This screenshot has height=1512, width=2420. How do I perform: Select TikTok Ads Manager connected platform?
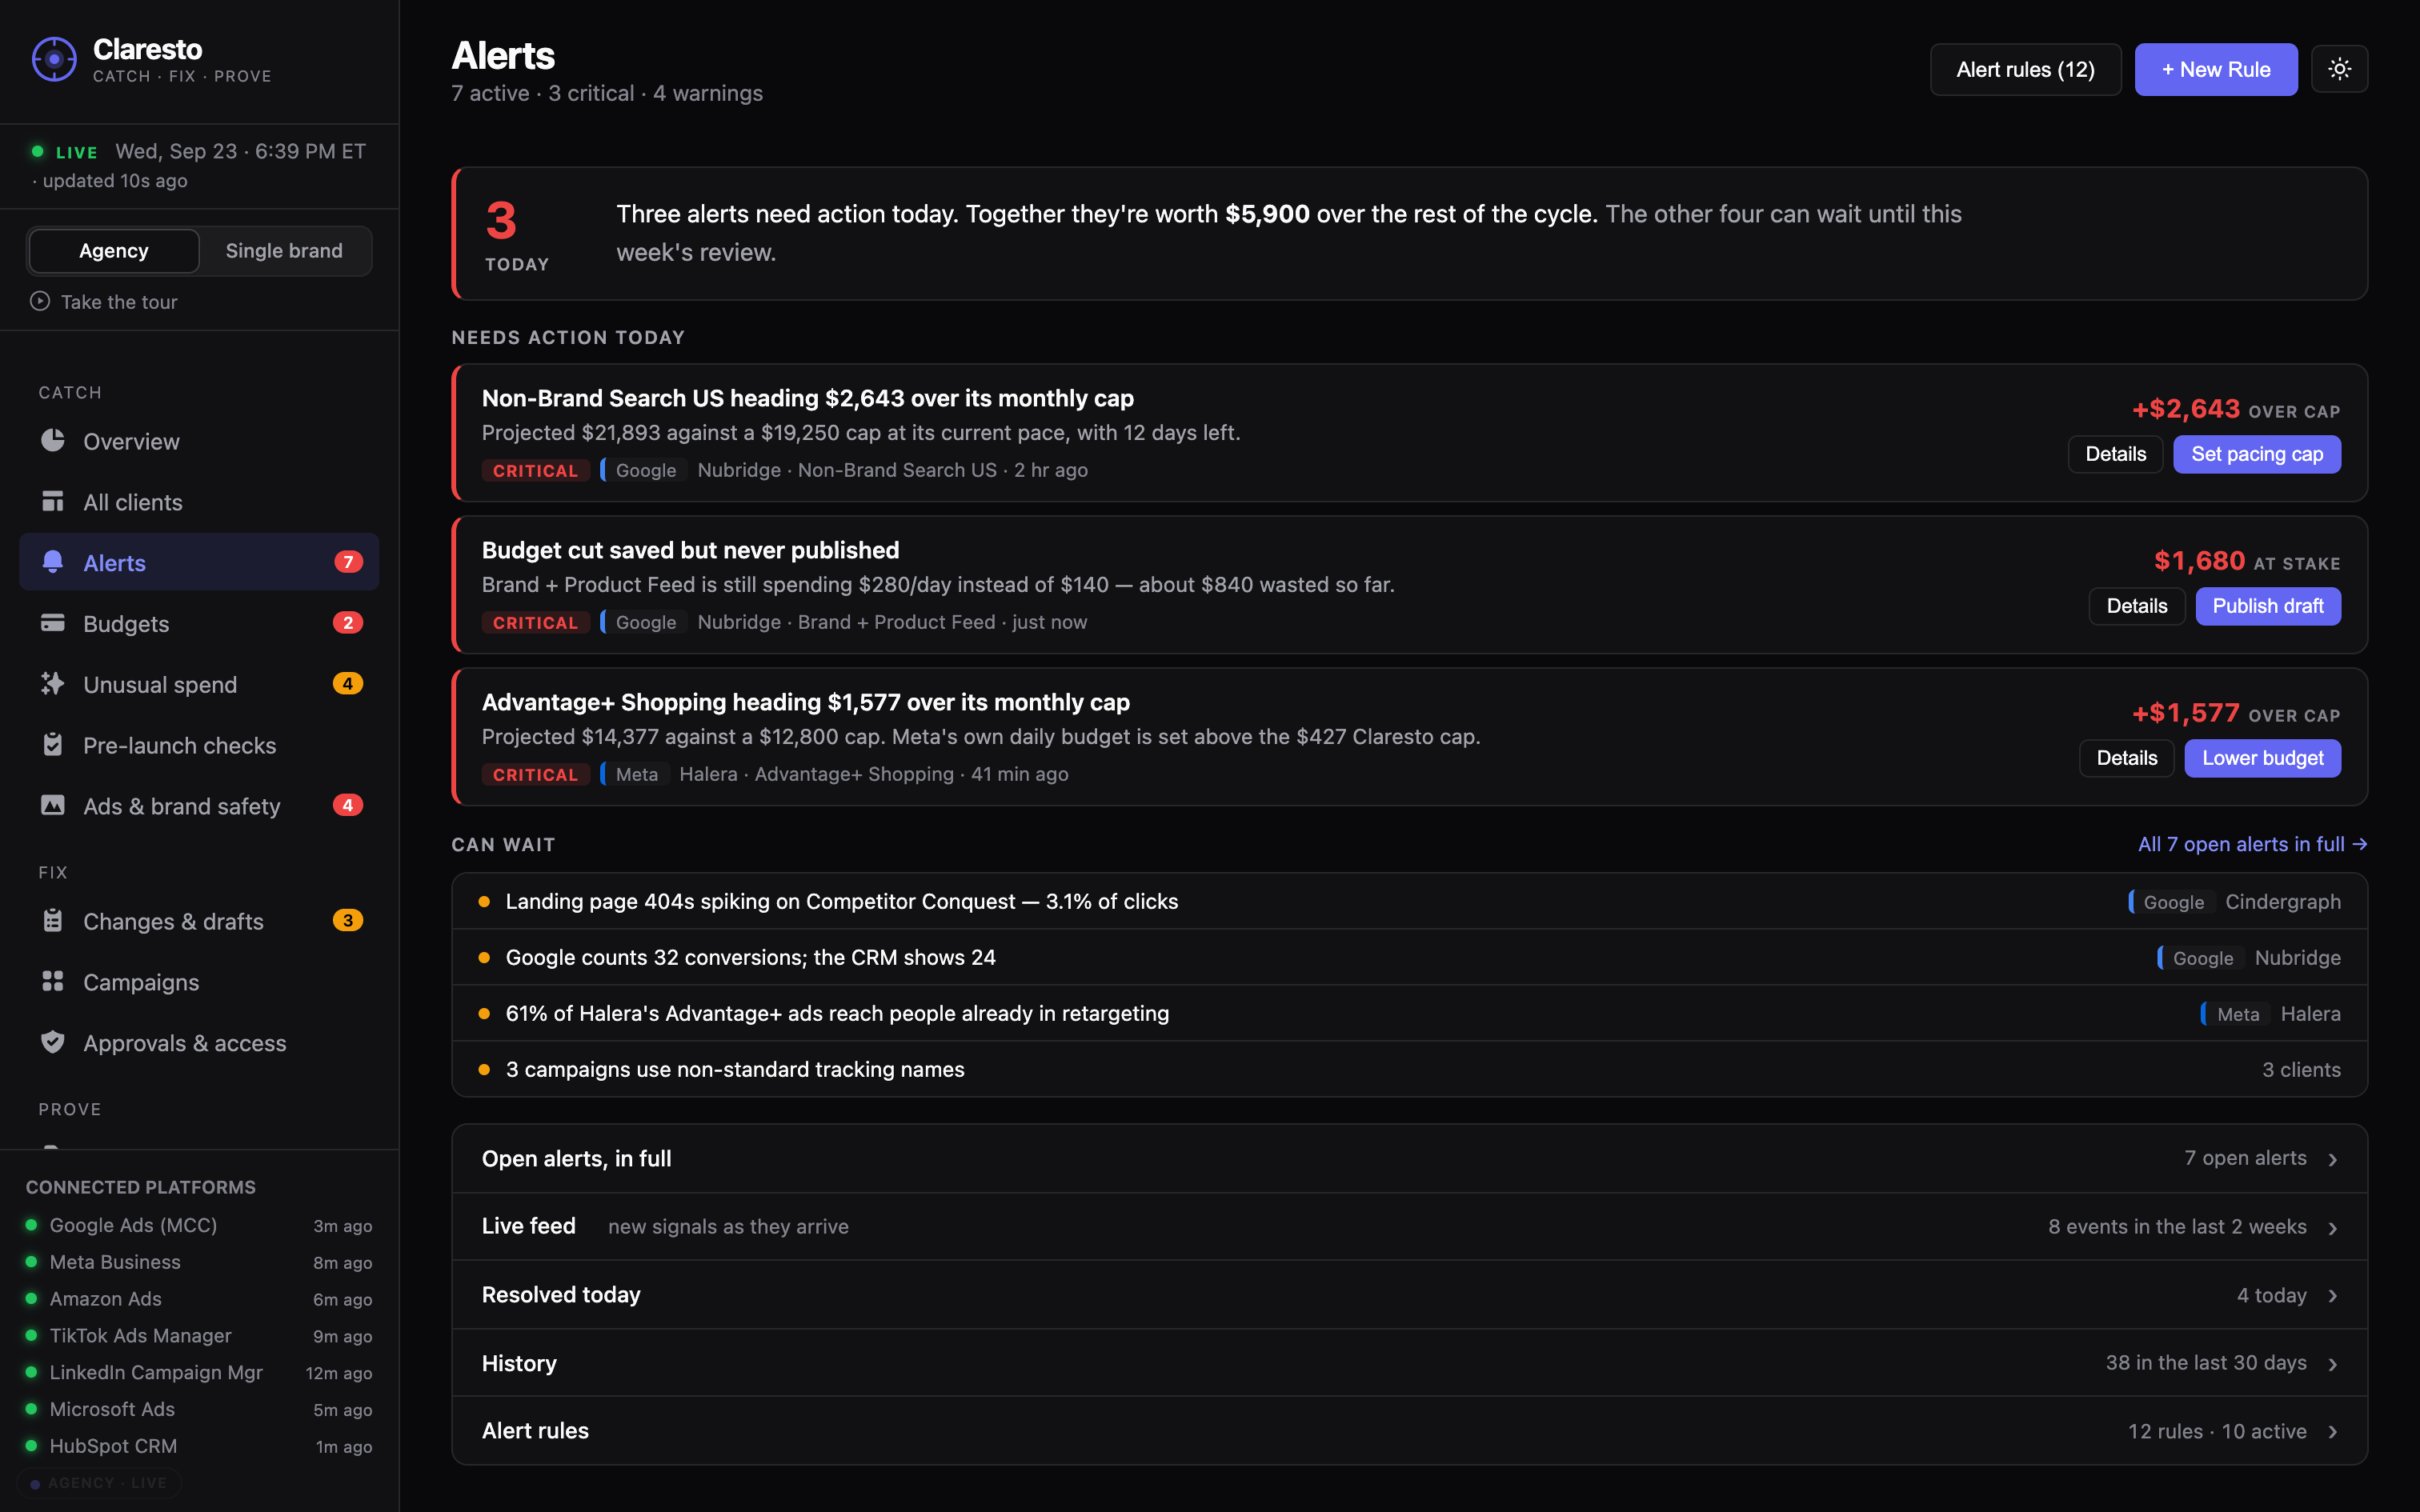(x=199, y=1336)
